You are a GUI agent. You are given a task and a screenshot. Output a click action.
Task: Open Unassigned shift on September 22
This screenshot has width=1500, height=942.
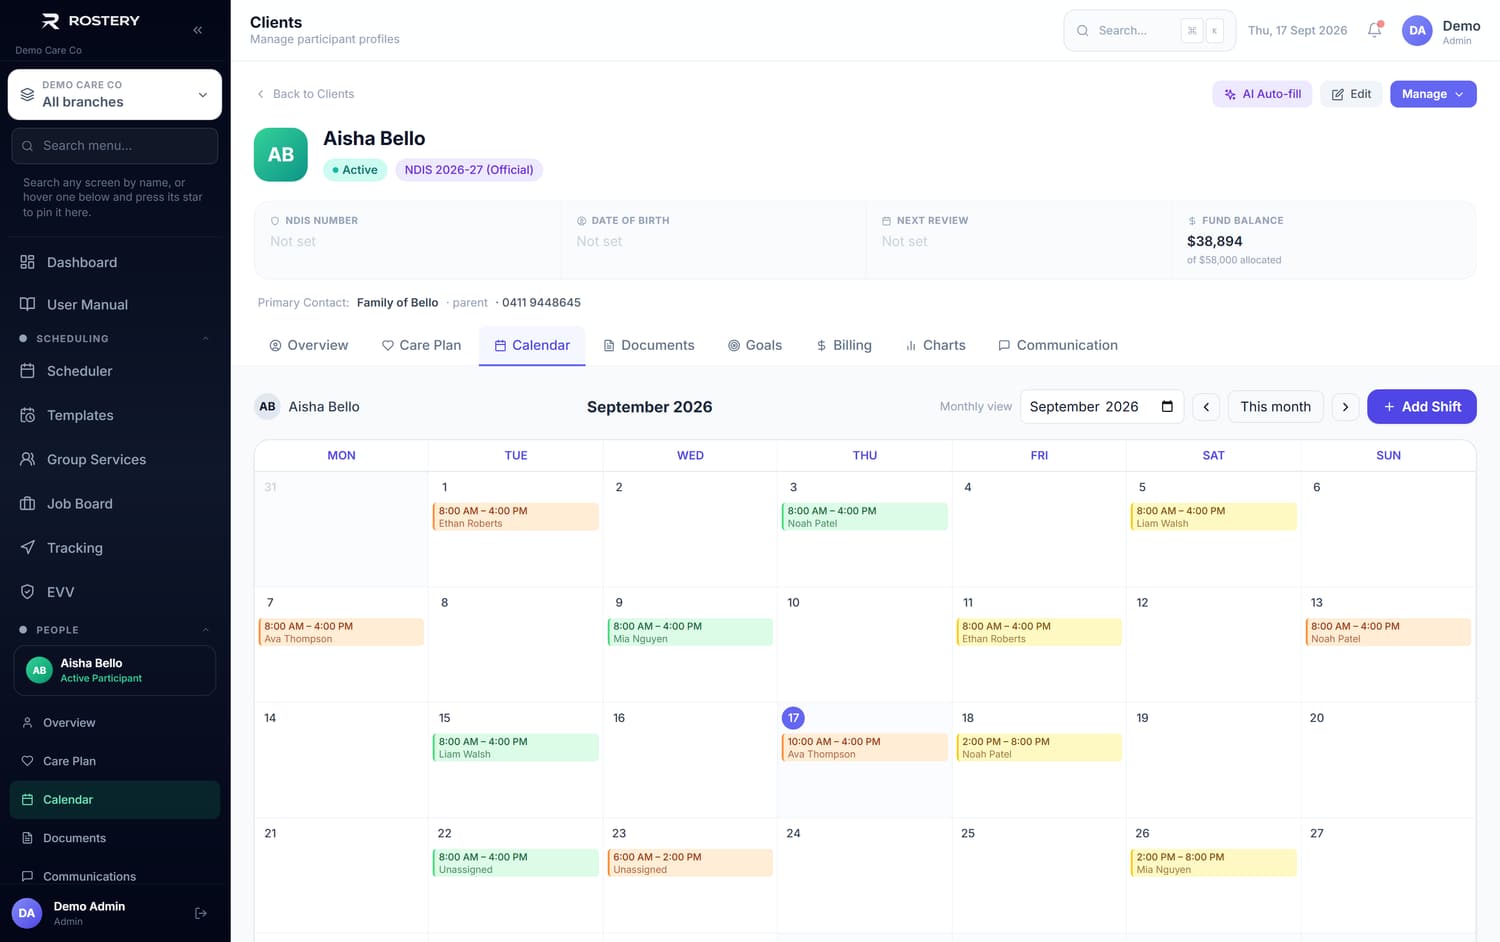[x=515, y=863]
